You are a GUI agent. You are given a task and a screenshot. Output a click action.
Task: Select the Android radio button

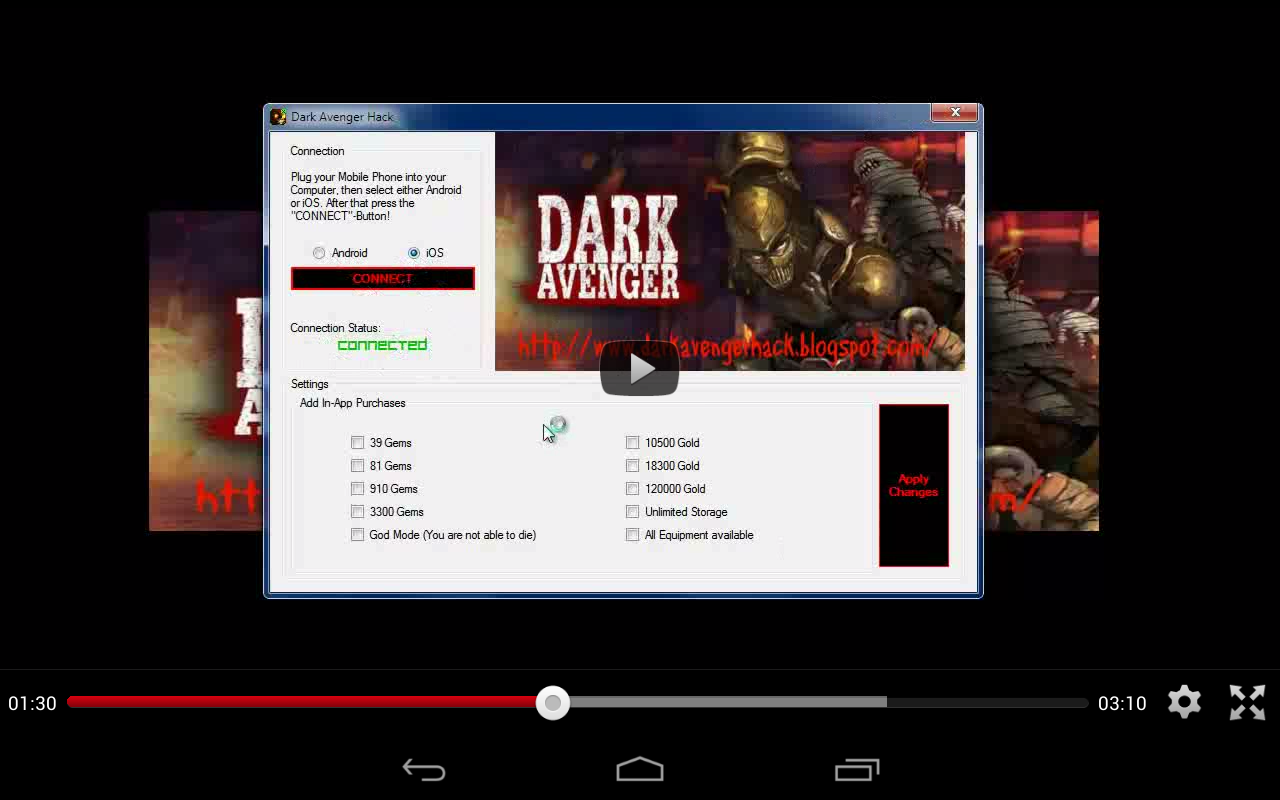(x=319, y=253)
